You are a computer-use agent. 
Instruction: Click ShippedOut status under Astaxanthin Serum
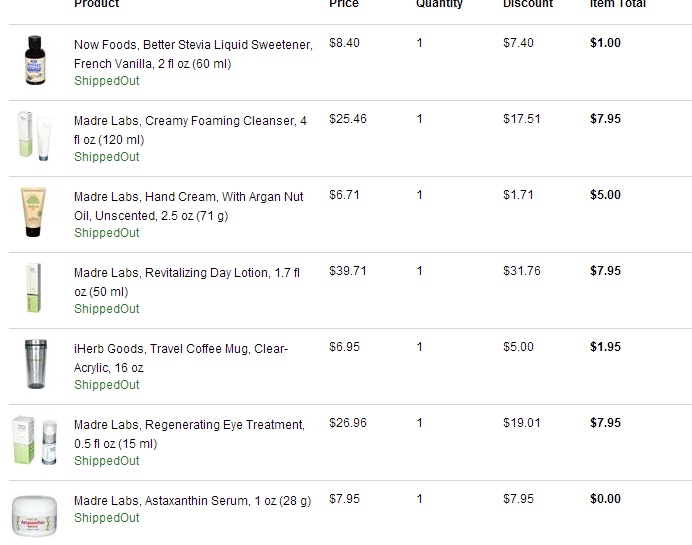coord(107,518)
